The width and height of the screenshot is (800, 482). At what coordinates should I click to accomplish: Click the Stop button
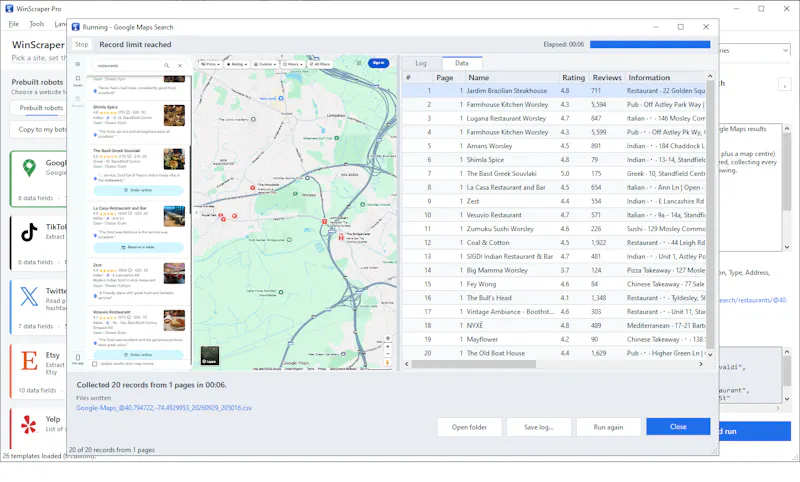tap(82, 44)
